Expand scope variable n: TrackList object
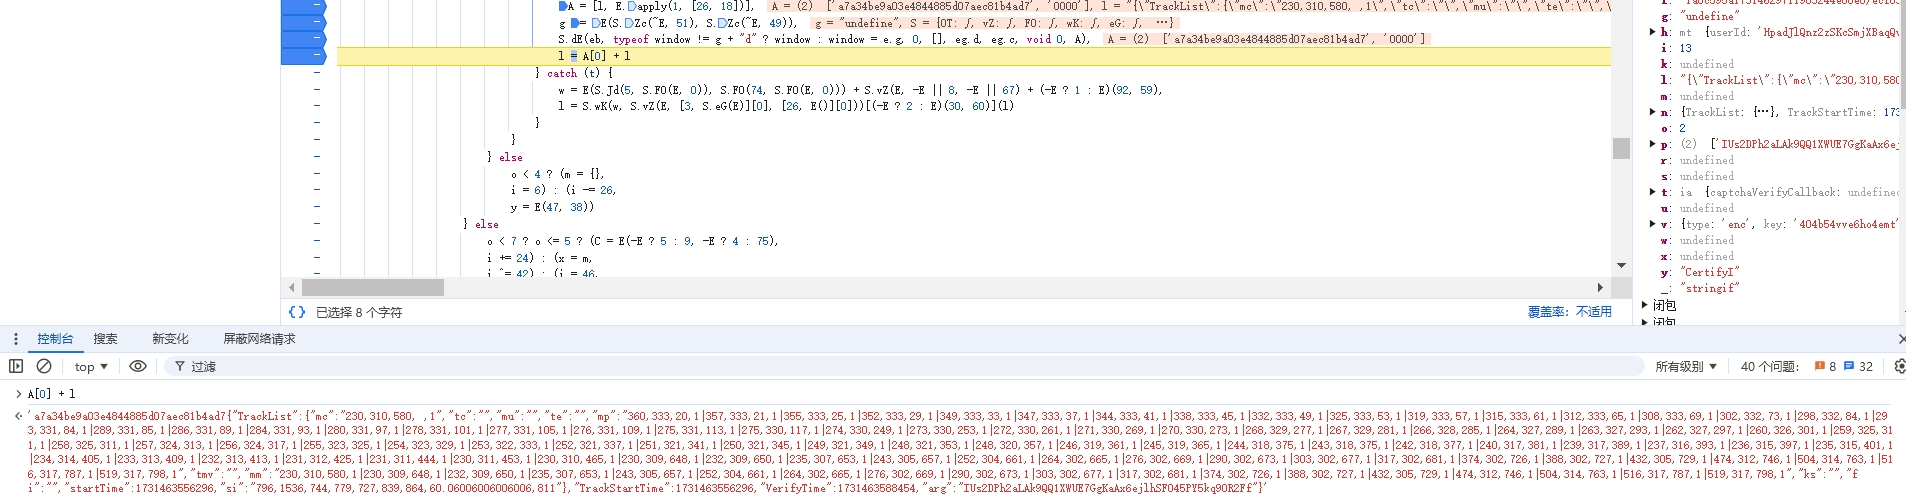Viewport: 1906px width, 502px height. pyautogui.click(x=1652, y=112)
